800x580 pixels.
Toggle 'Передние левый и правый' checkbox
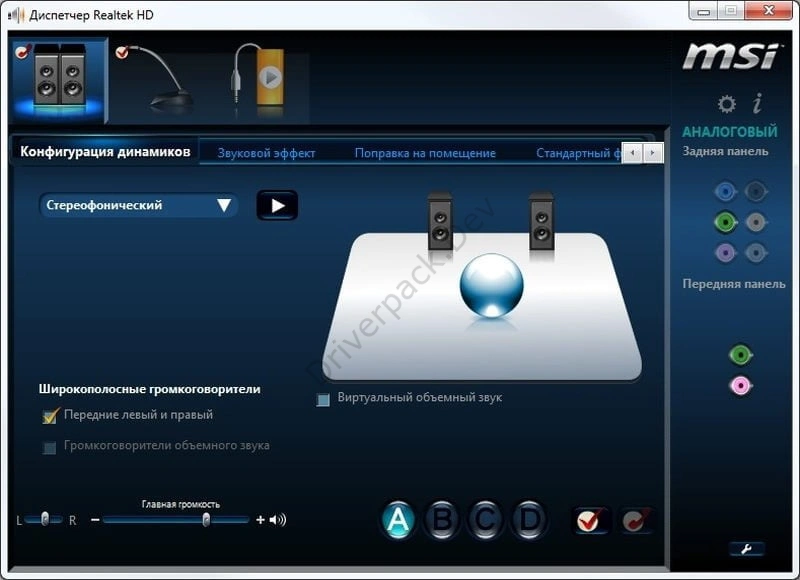pyautogui.click(x=50, y=416)
